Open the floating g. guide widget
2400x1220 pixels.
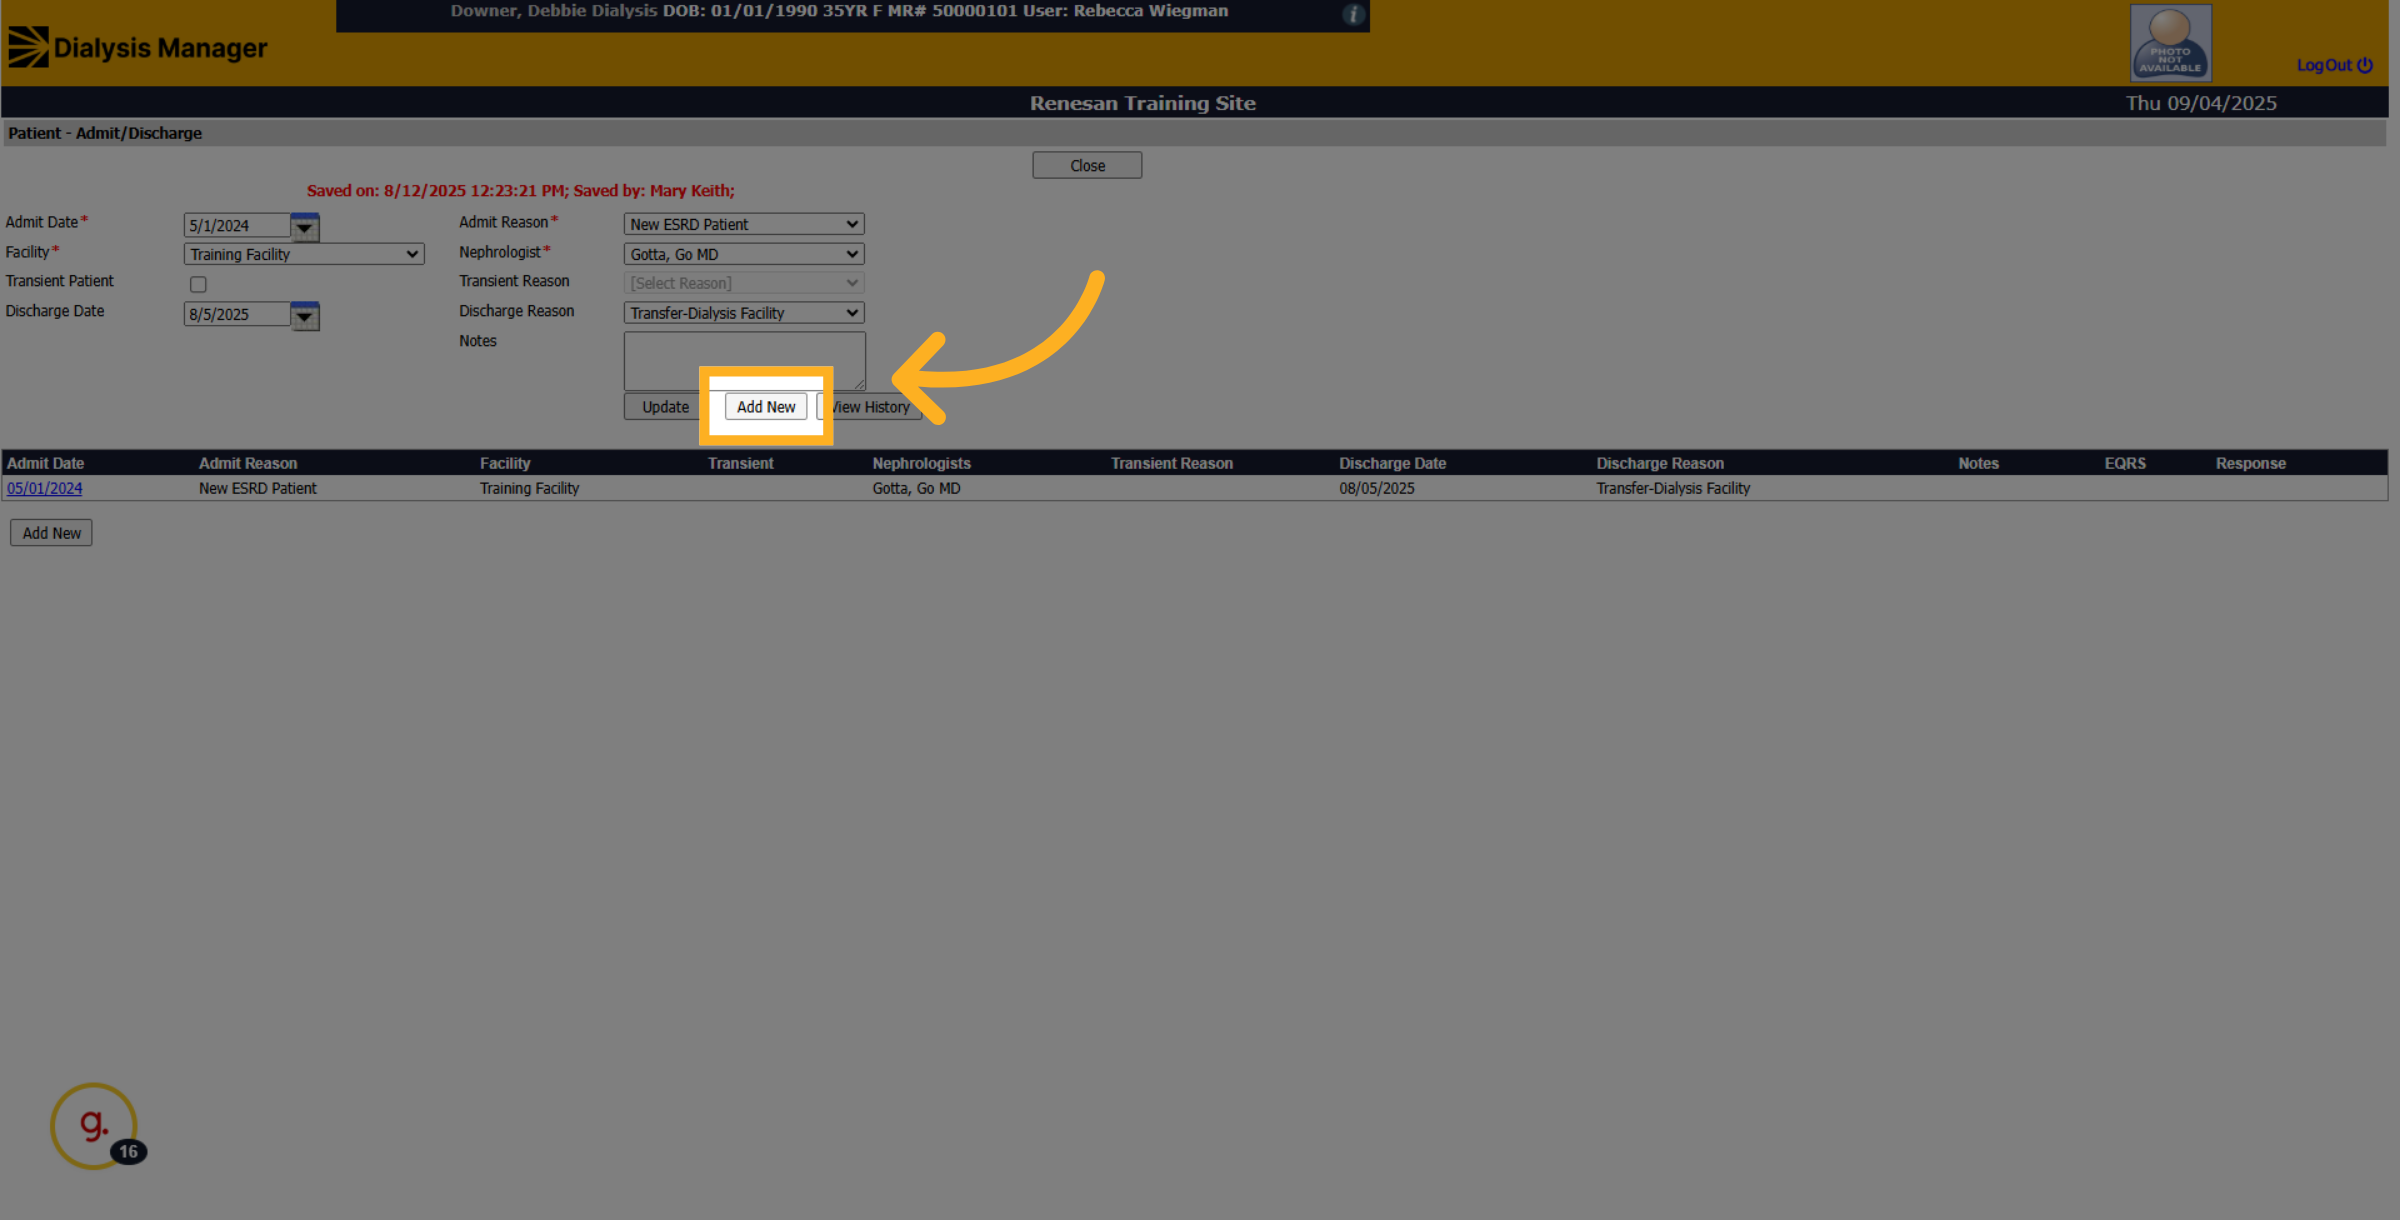(x=94, y=1125)
